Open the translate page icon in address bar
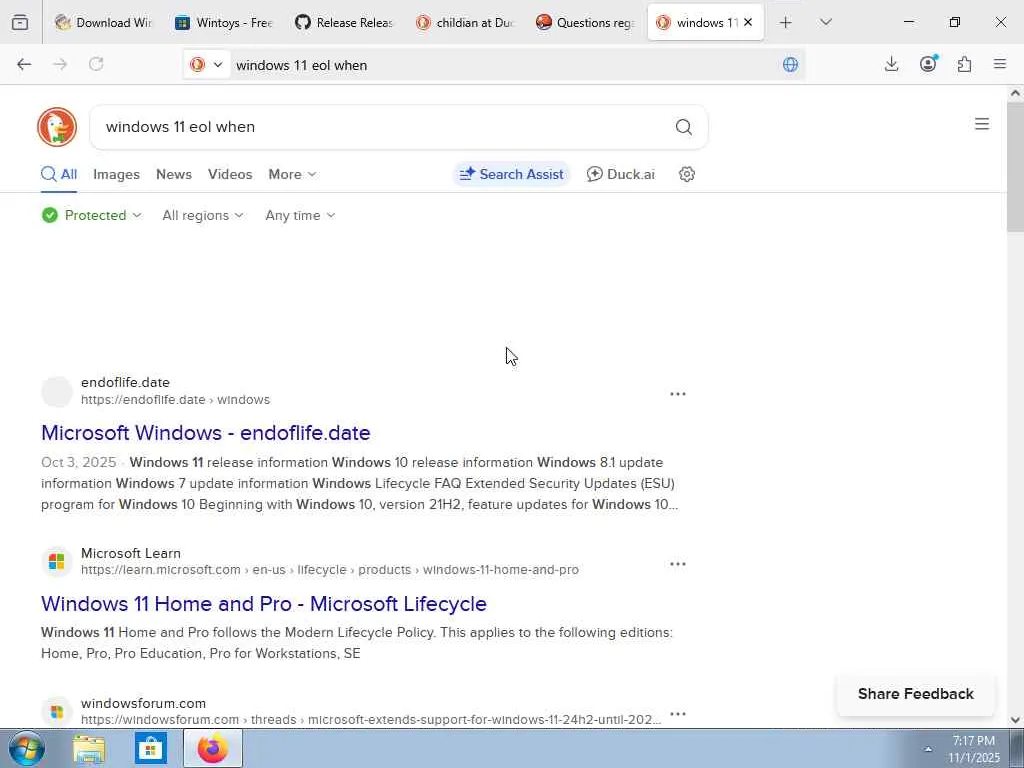The width and height of the screenshot is (1024, 768). click(x=790, y=65)
